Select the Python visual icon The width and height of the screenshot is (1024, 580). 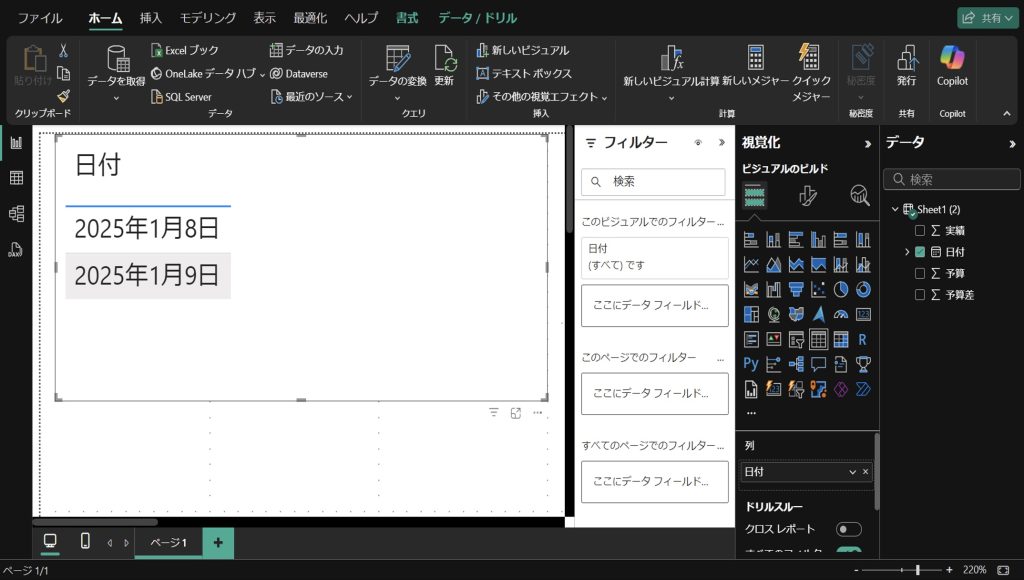coord(751,364)
